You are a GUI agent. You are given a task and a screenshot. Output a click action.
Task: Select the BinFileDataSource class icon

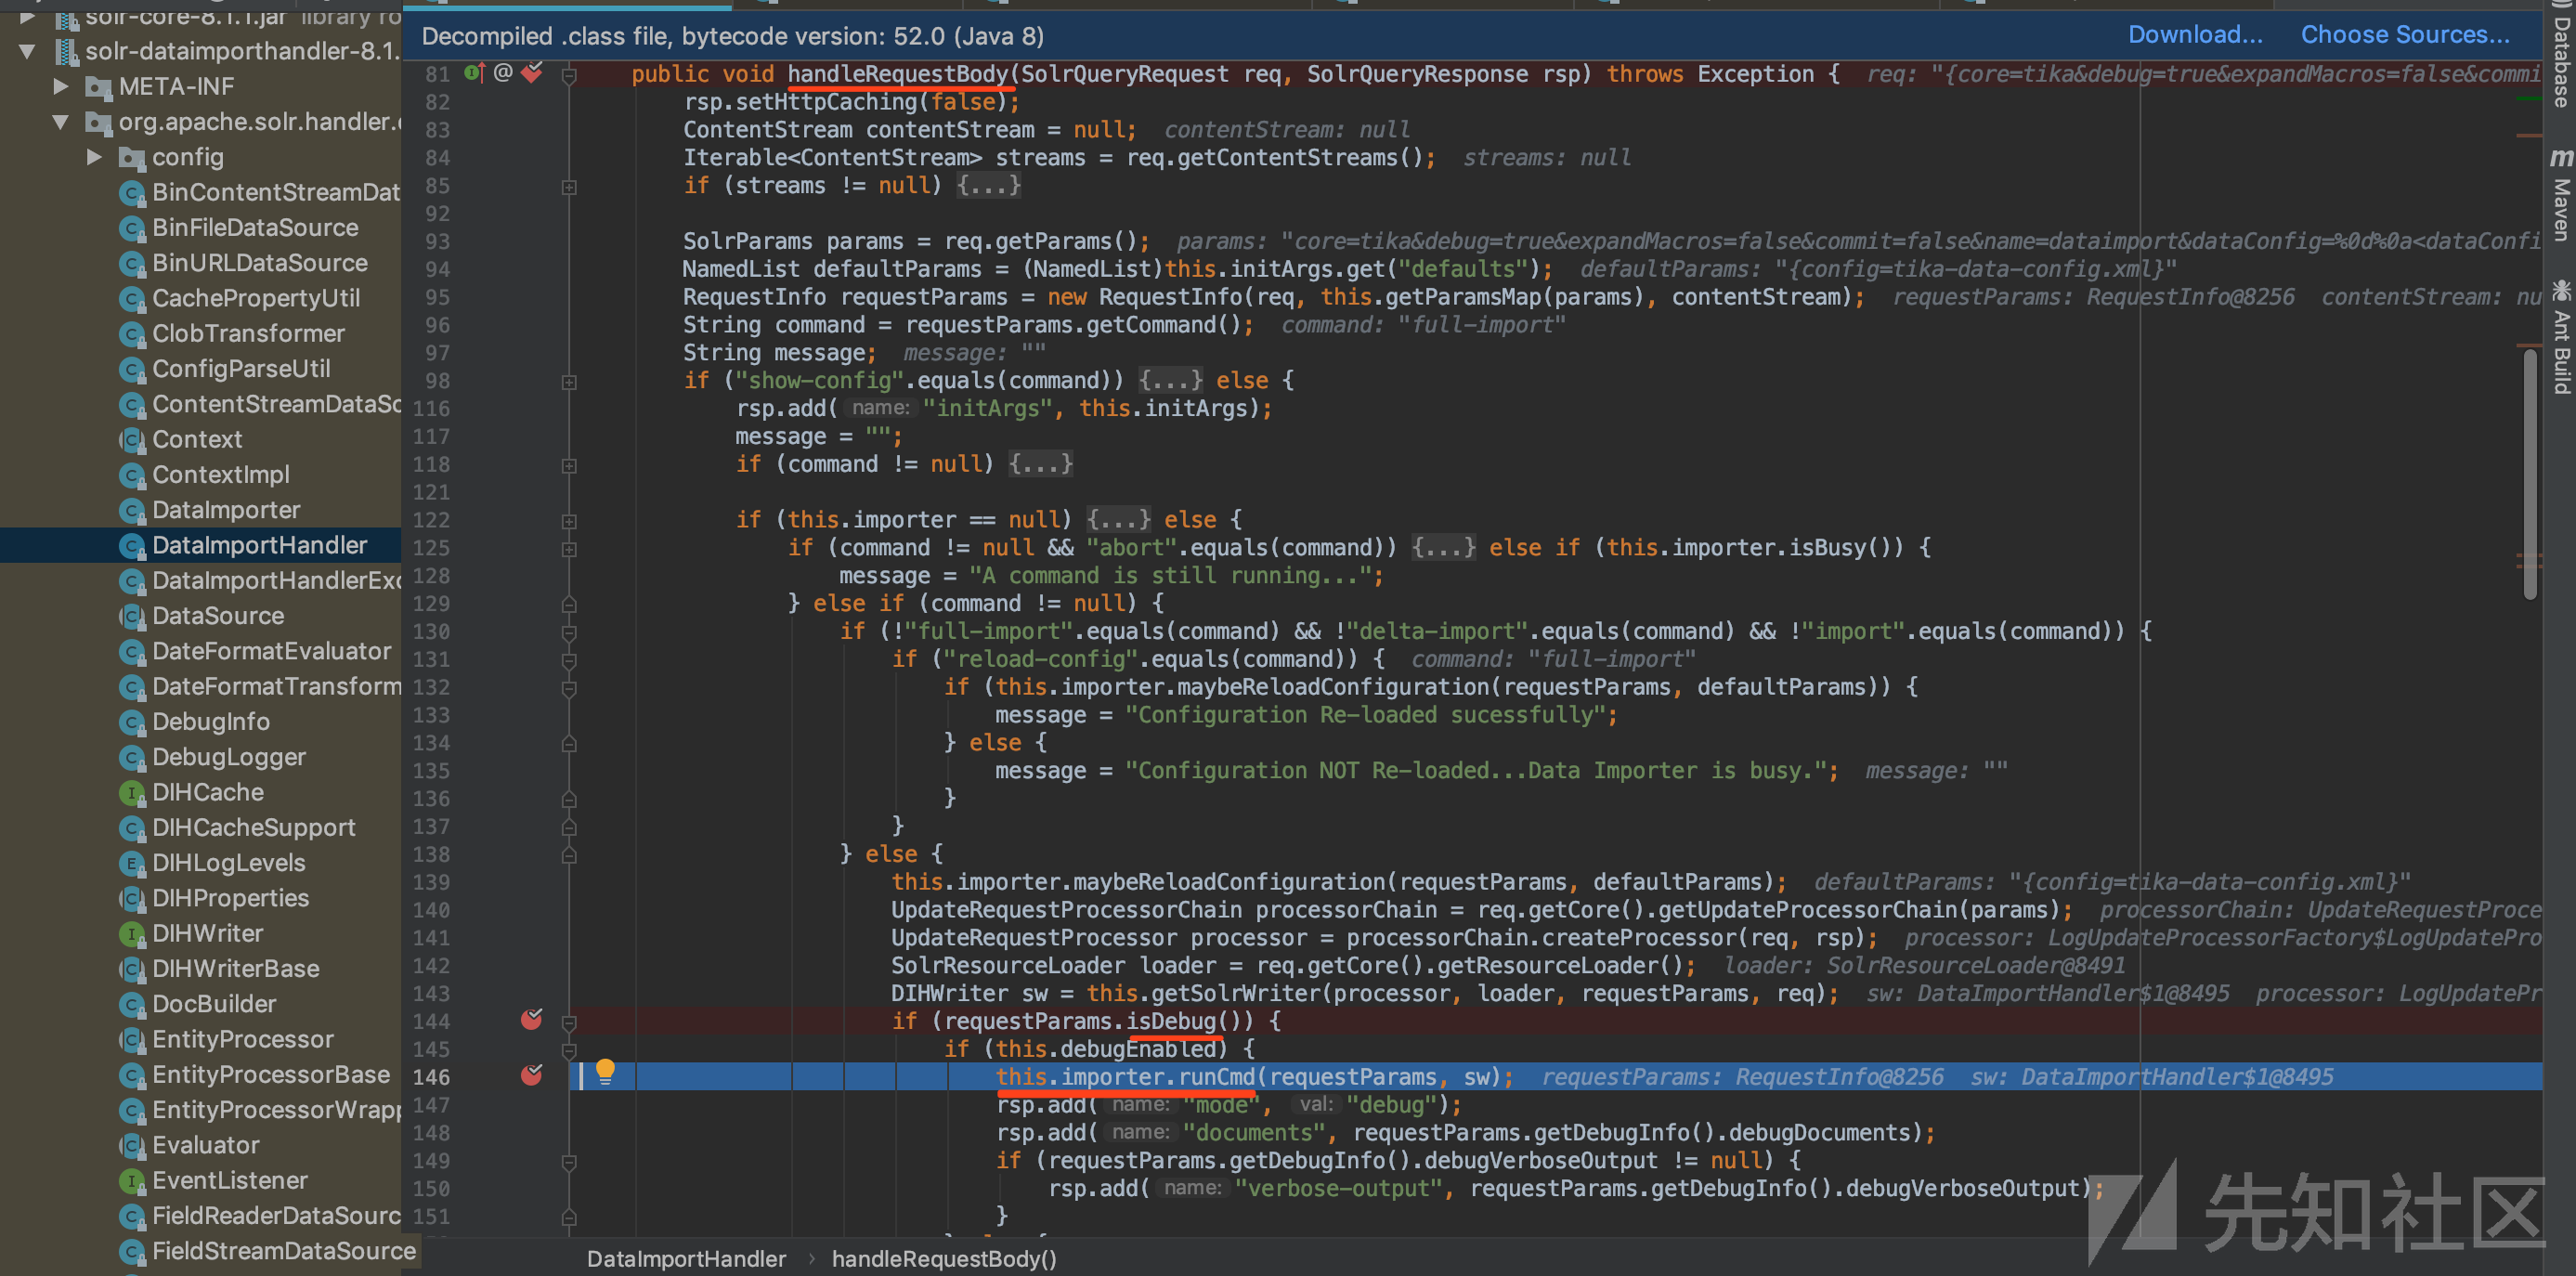132,228
